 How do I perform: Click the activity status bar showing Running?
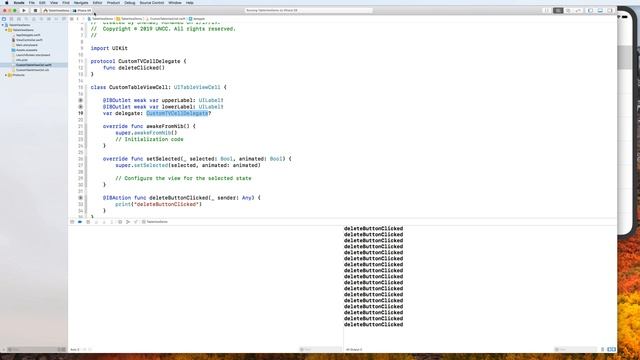(309, 10)
